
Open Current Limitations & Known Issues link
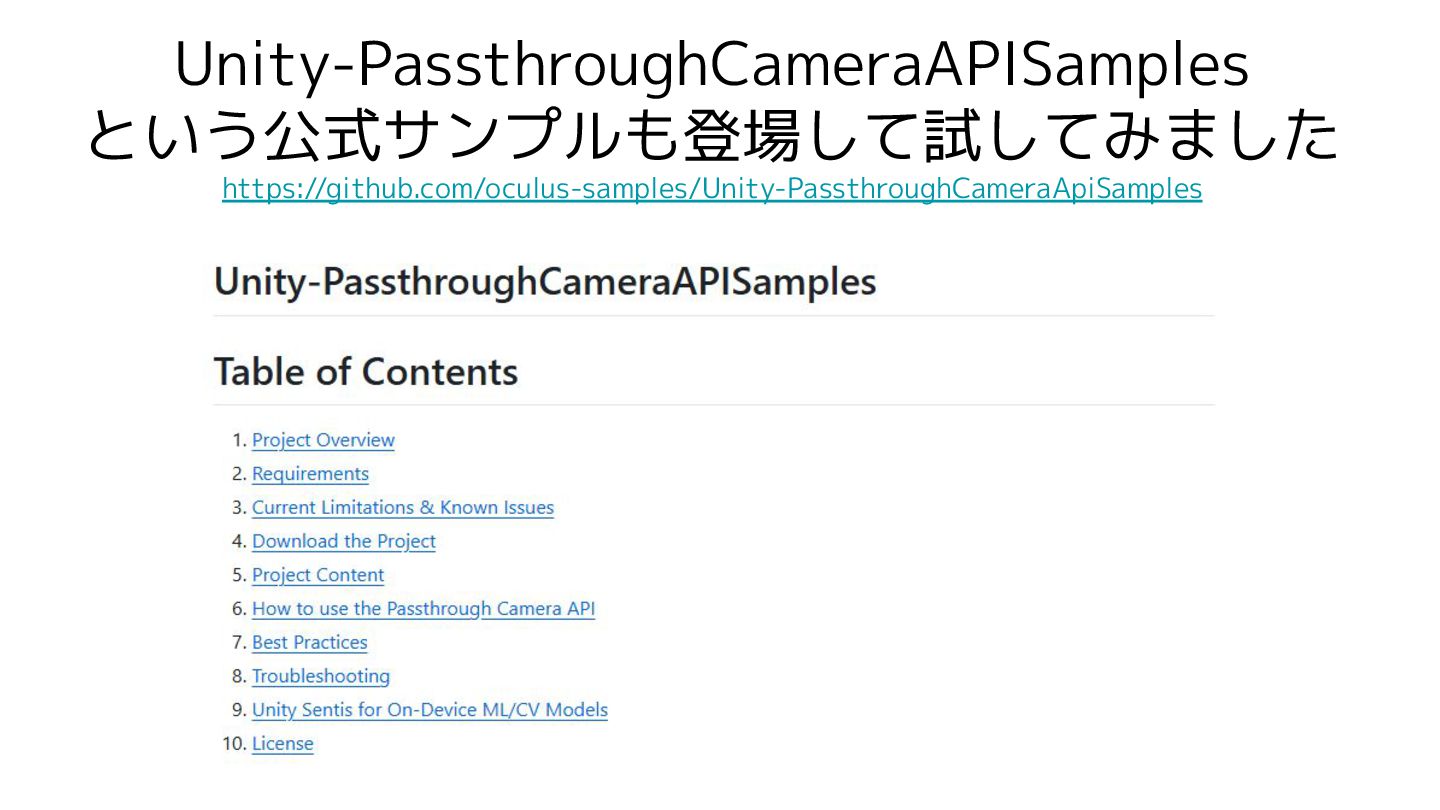402,507
